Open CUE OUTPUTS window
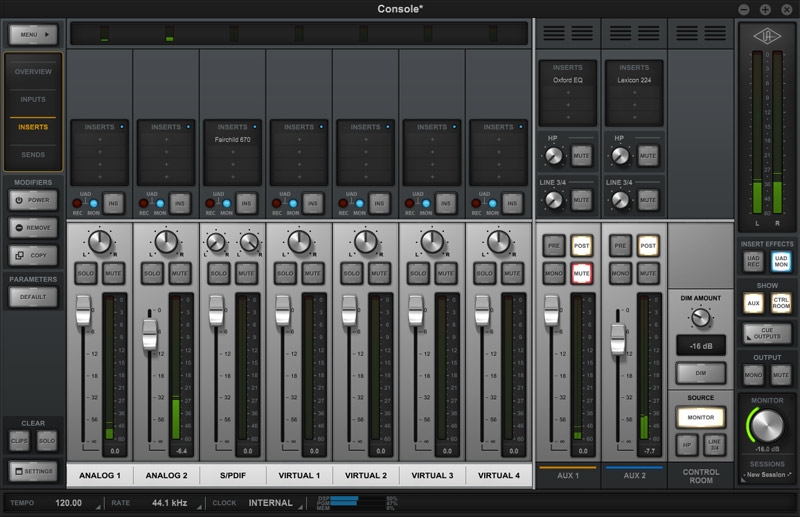The width and height of the screenshot is (800, 517). (x=767, y=333)
